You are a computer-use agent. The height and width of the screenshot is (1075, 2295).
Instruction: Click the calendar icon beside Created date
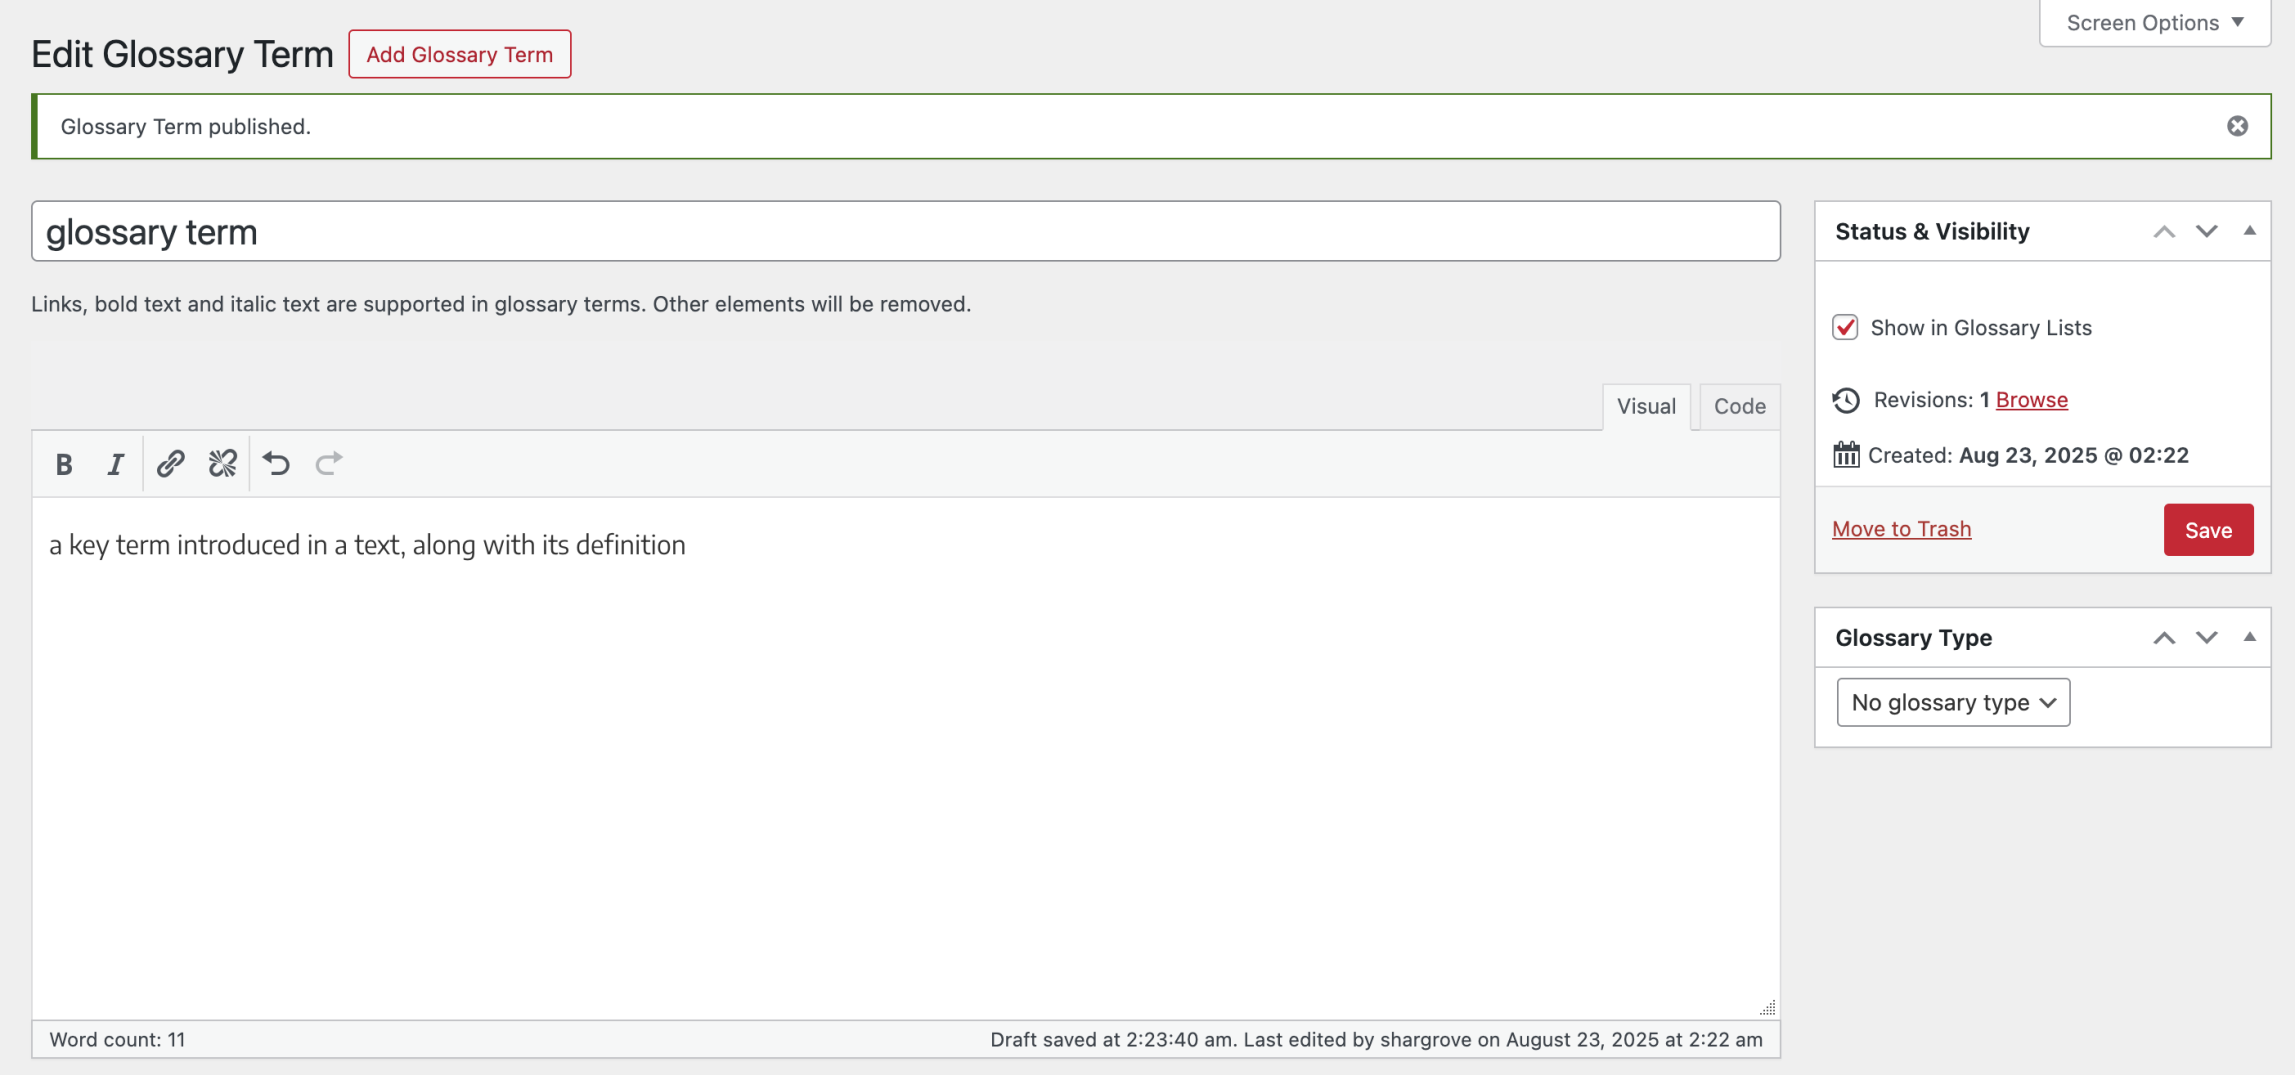pos(1846,455)
